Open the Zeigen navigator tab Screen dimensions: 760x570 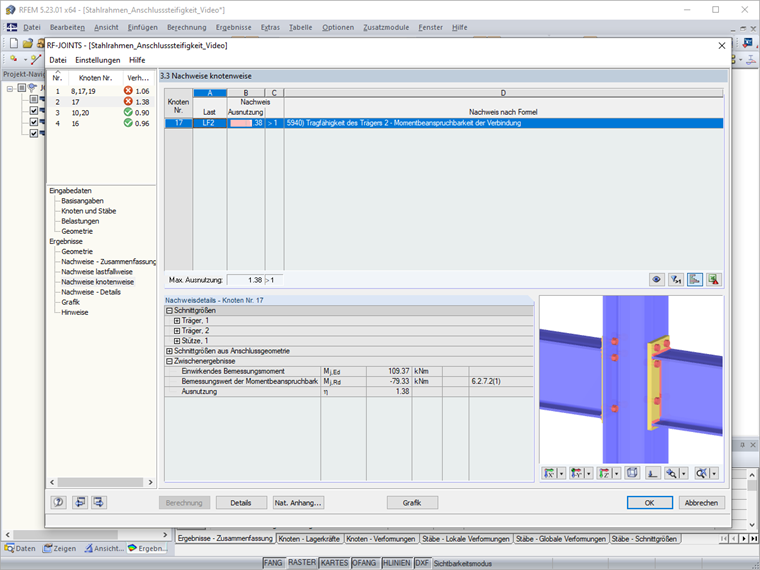(x=59, y=548)
